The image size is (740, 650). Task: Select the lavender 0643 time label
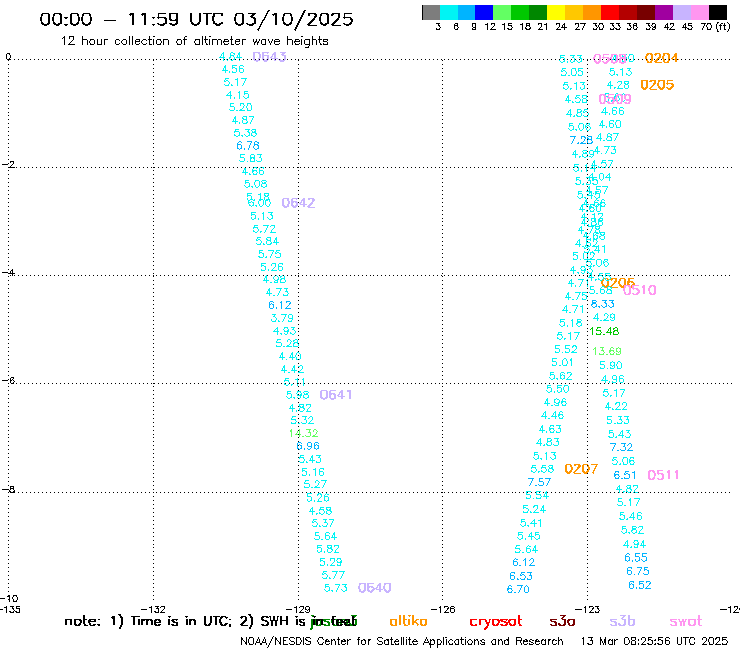click(269, 57)
